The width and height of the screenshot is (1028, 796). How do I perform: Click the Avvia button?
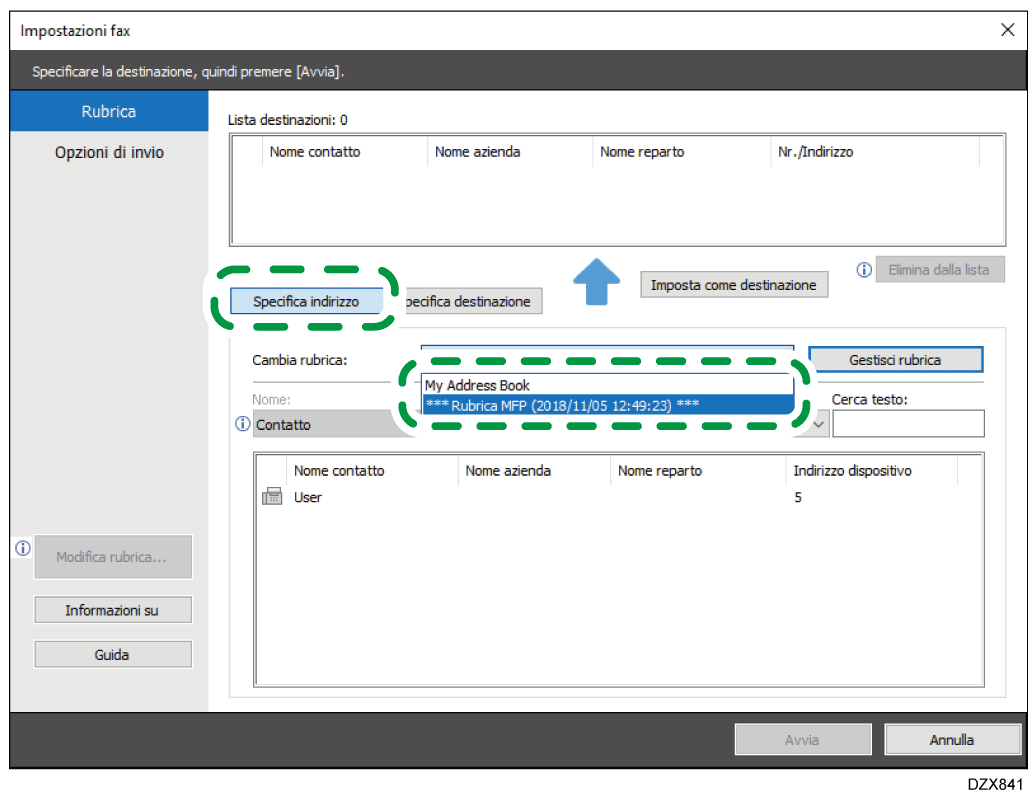(802, 740)
